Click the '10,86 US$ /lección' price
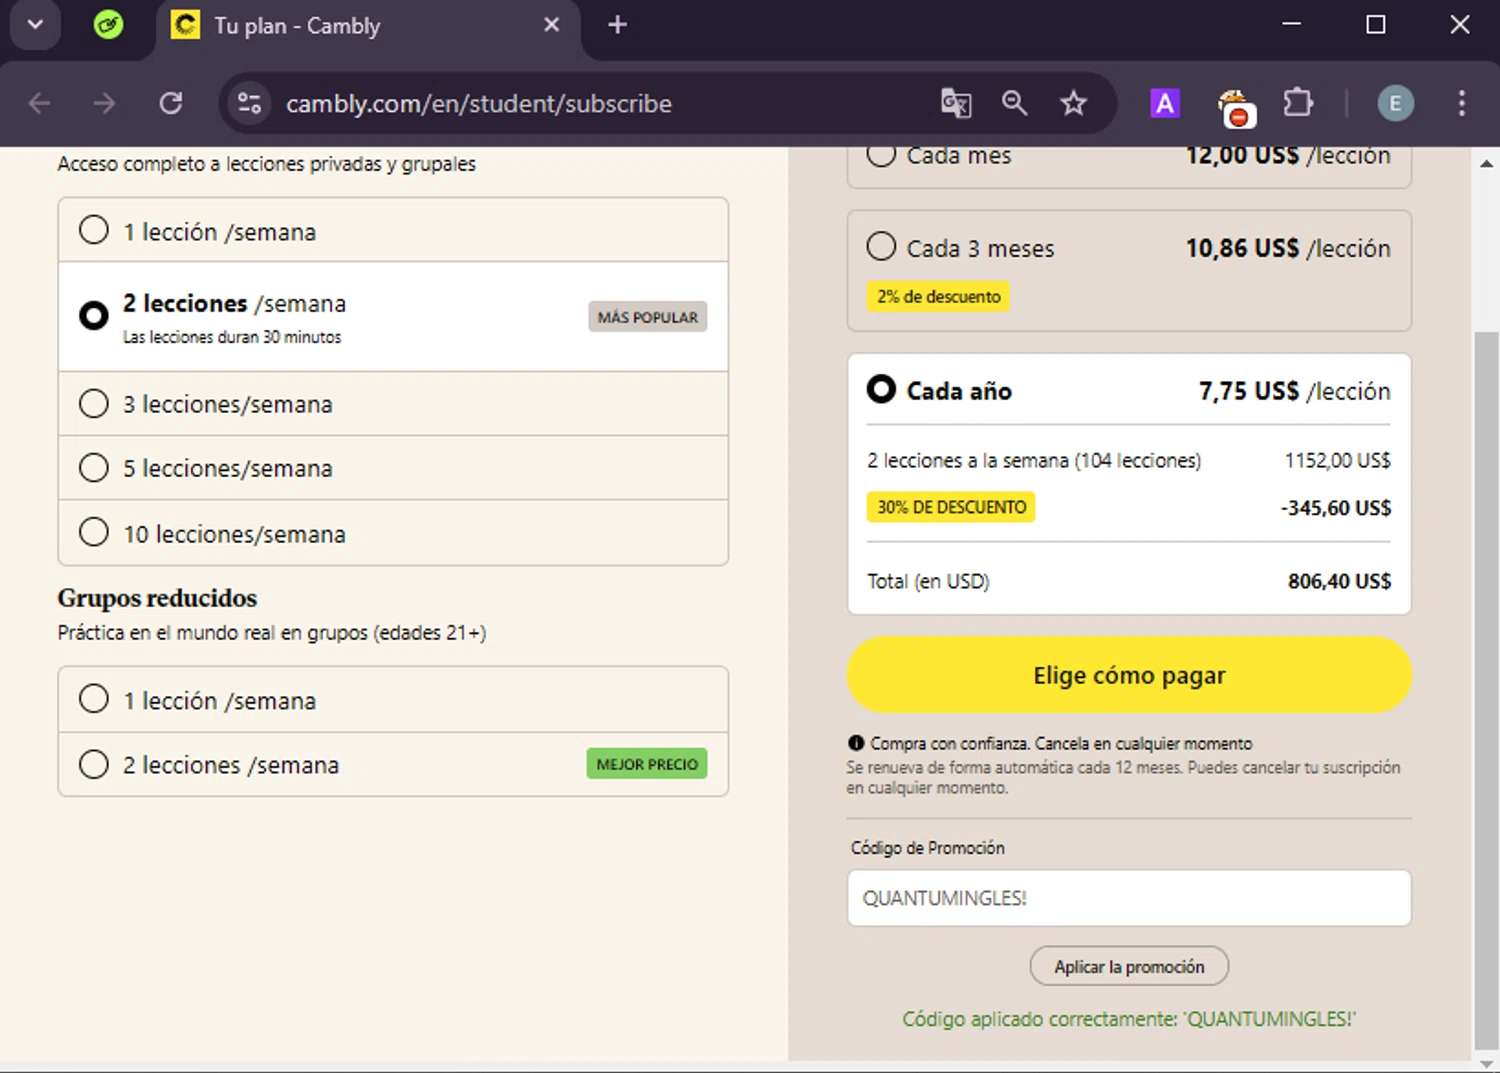The height and width of the screenshot is (1073, 1500). click(x=1288, y=248)
